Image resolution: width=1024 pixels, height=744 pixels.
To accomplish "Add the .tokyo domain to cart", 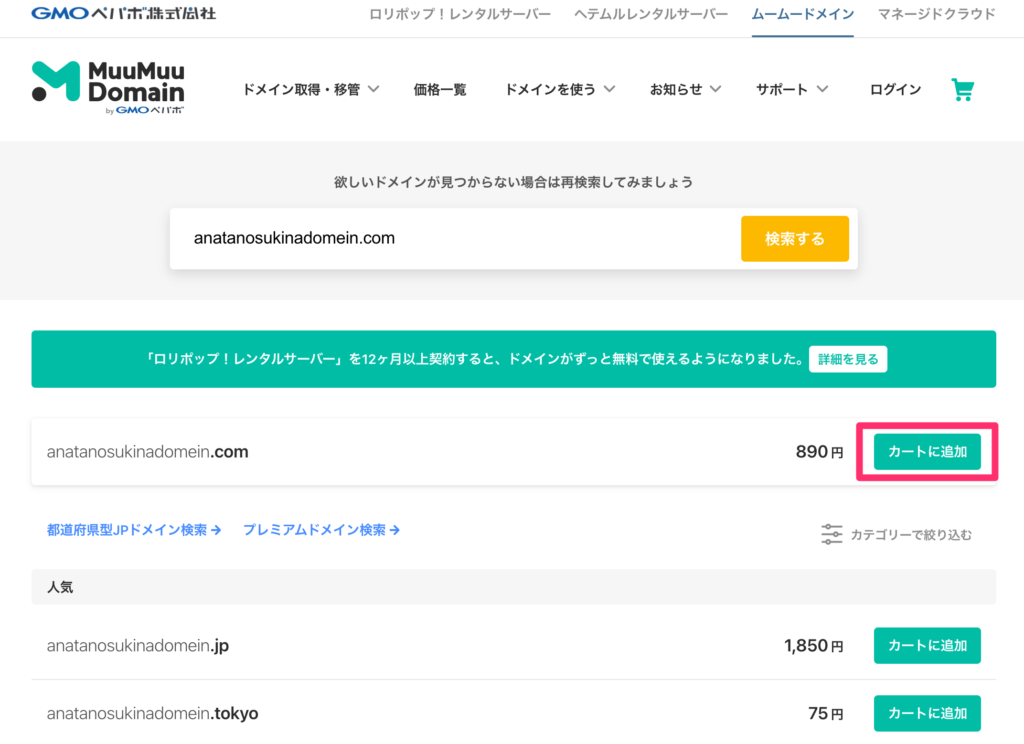I will pyautogui.click(x=927, y=713).
